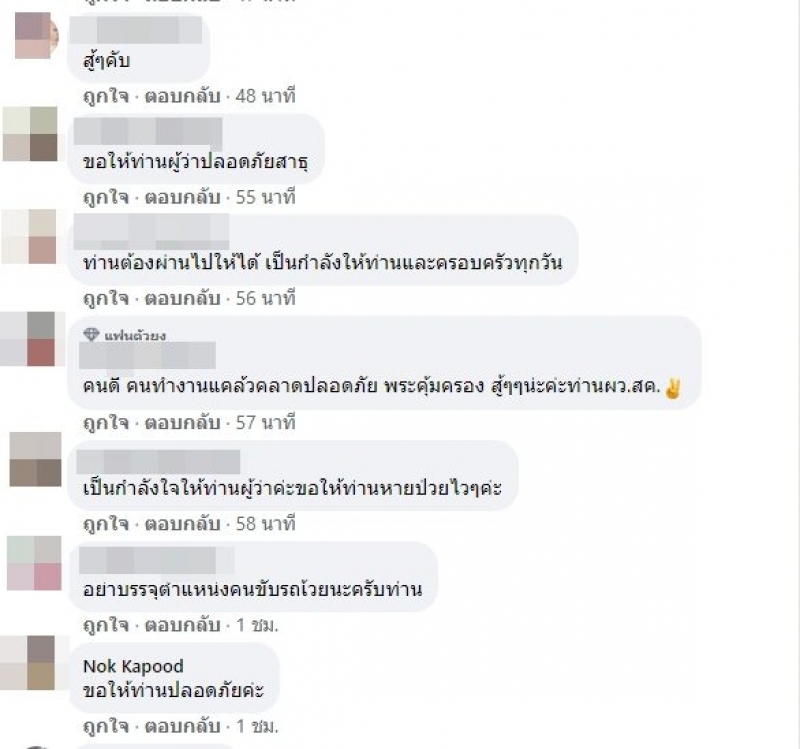Like the top fan comment from 57 นาที
Image resolution: width=800 pixels, height=749 pixels.
[106, 422]
